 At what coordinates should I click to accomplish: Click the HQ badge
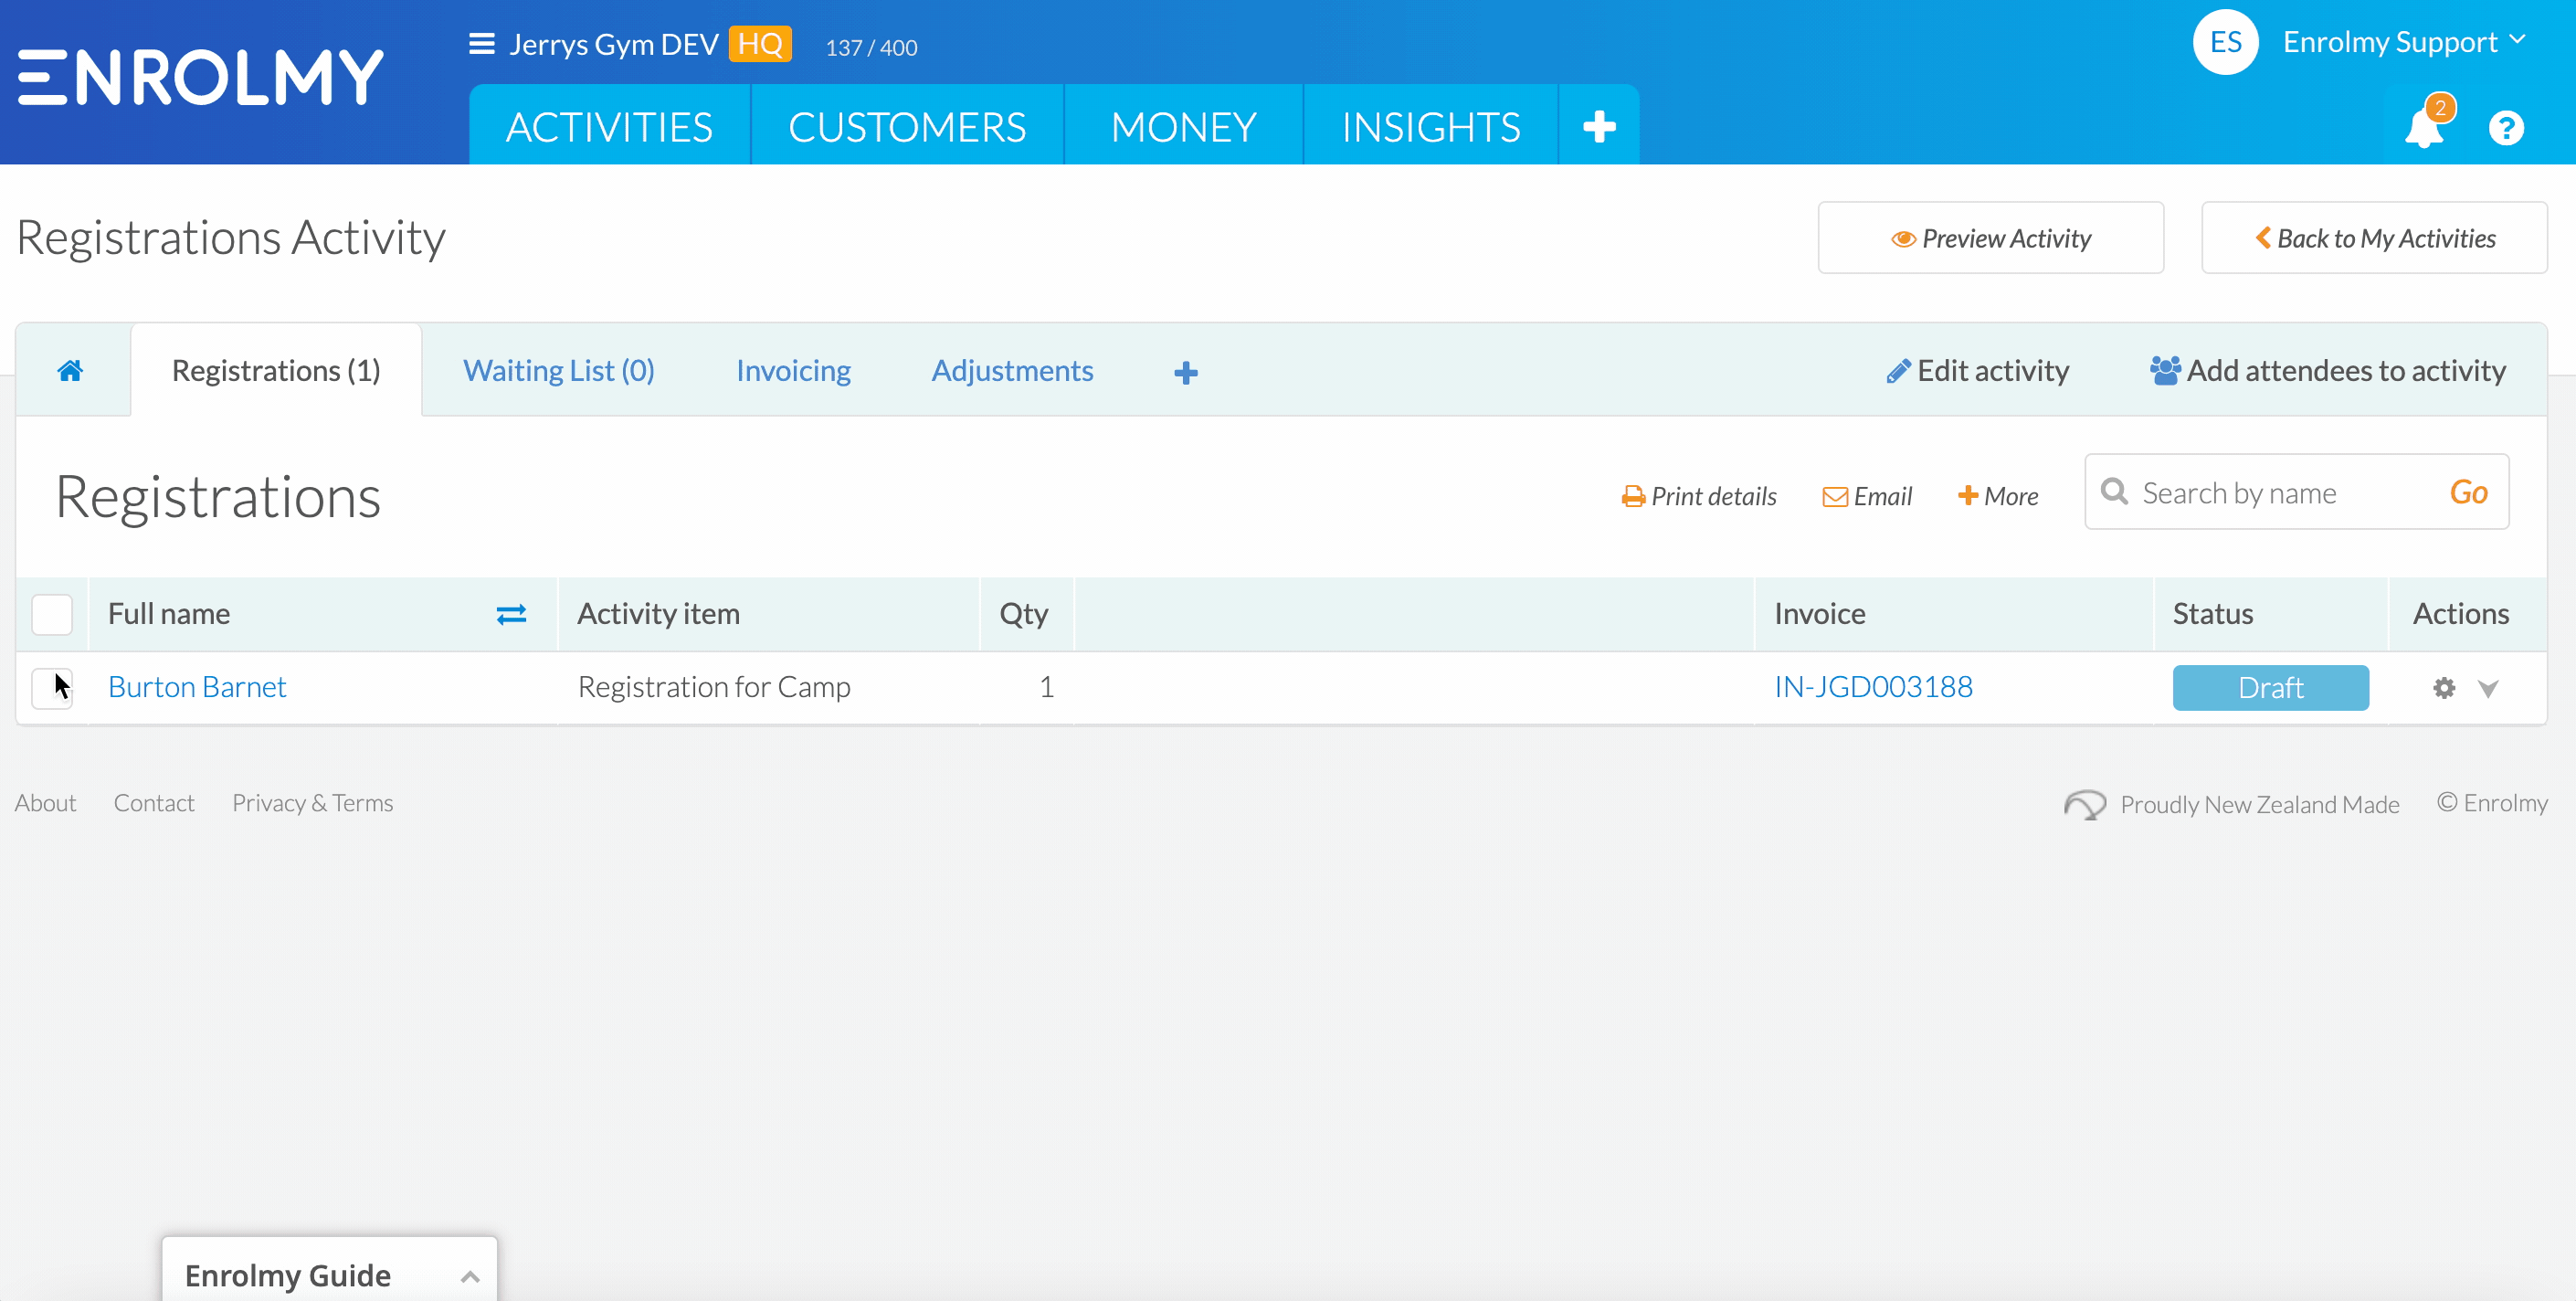tap(760, 44)
